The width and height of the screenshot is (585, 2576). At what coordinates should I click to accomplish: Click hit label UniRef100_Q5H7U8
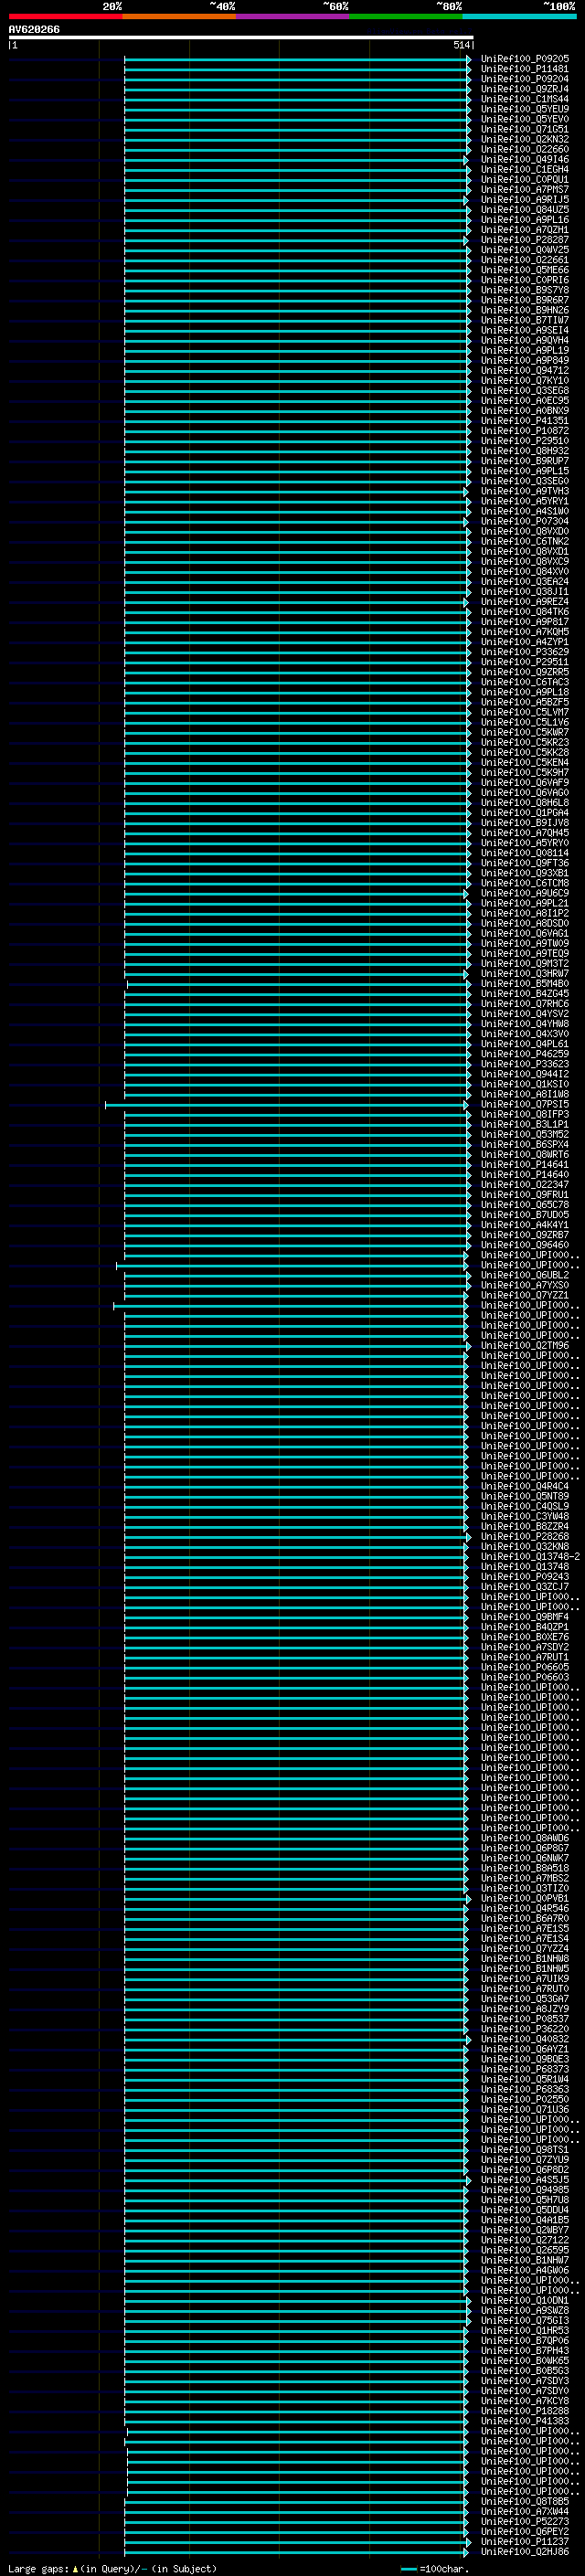coord(525,2200)
